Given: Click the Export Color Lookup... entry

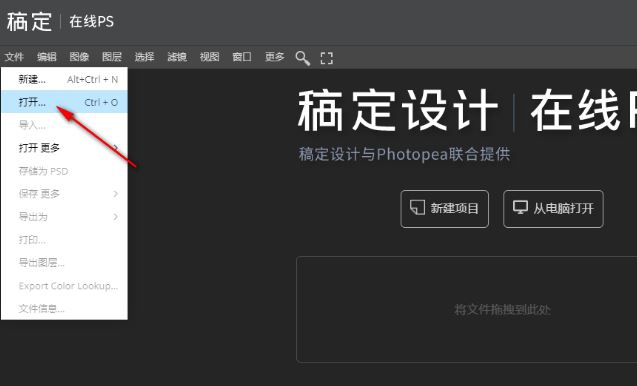Looking at the screenshot, I should pos(64,286).
